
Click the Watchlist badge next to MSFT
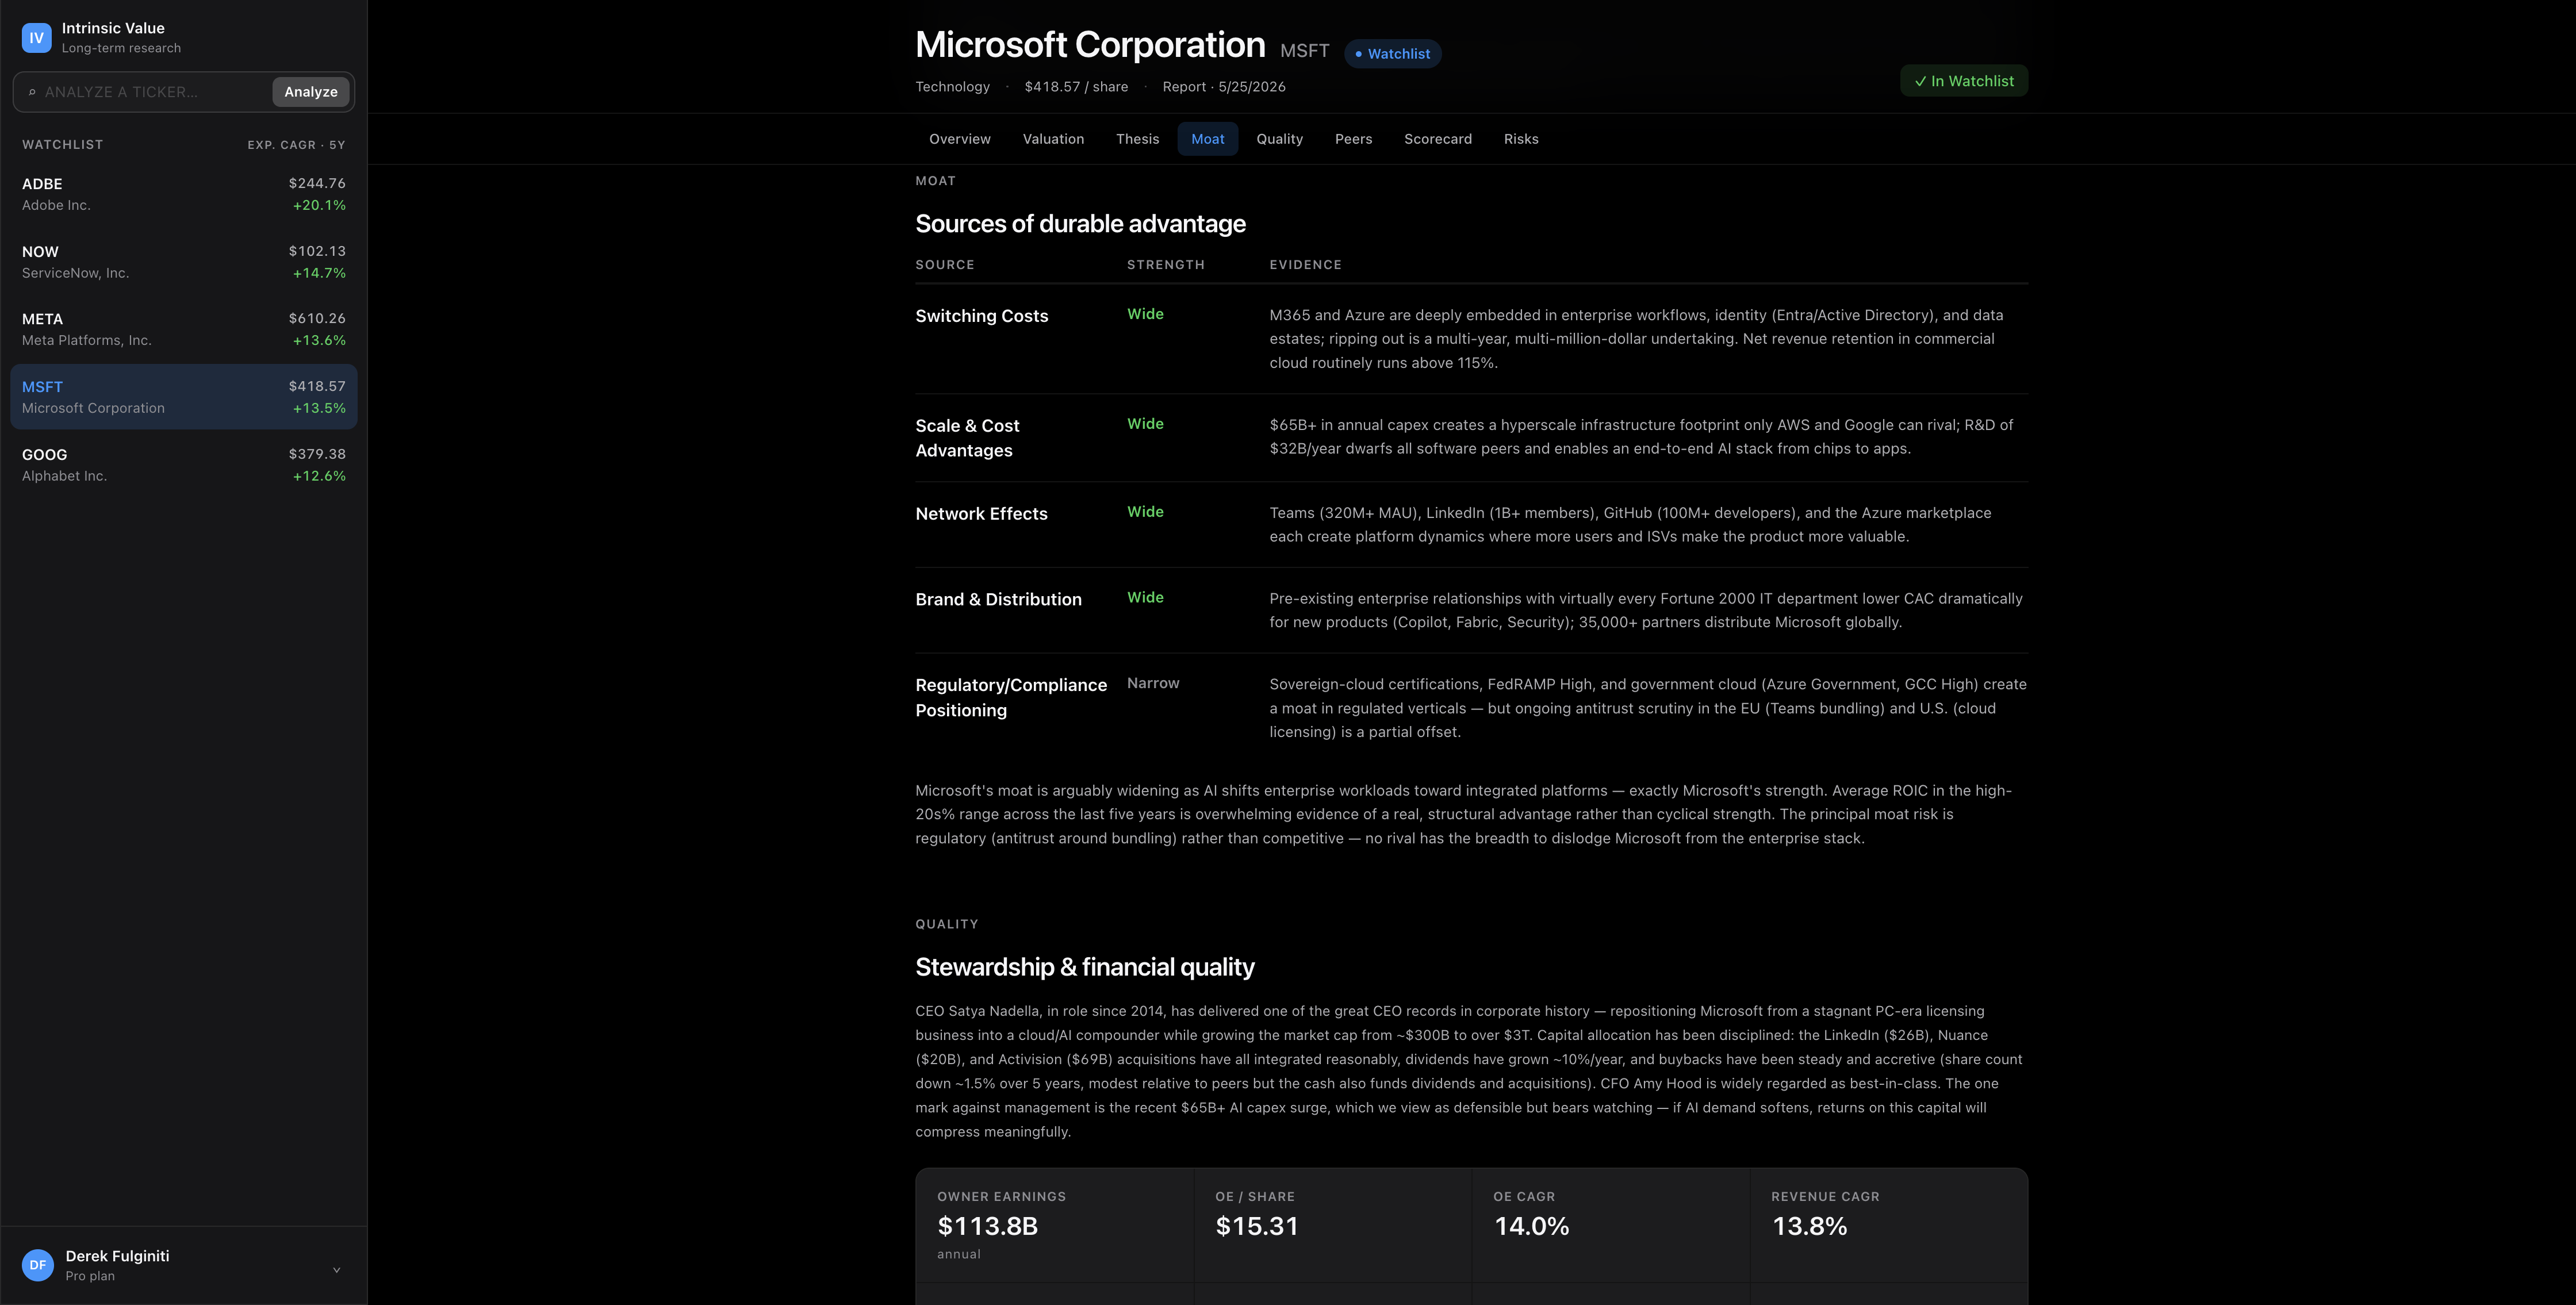pyautogui.click(x=1392, y=54)
